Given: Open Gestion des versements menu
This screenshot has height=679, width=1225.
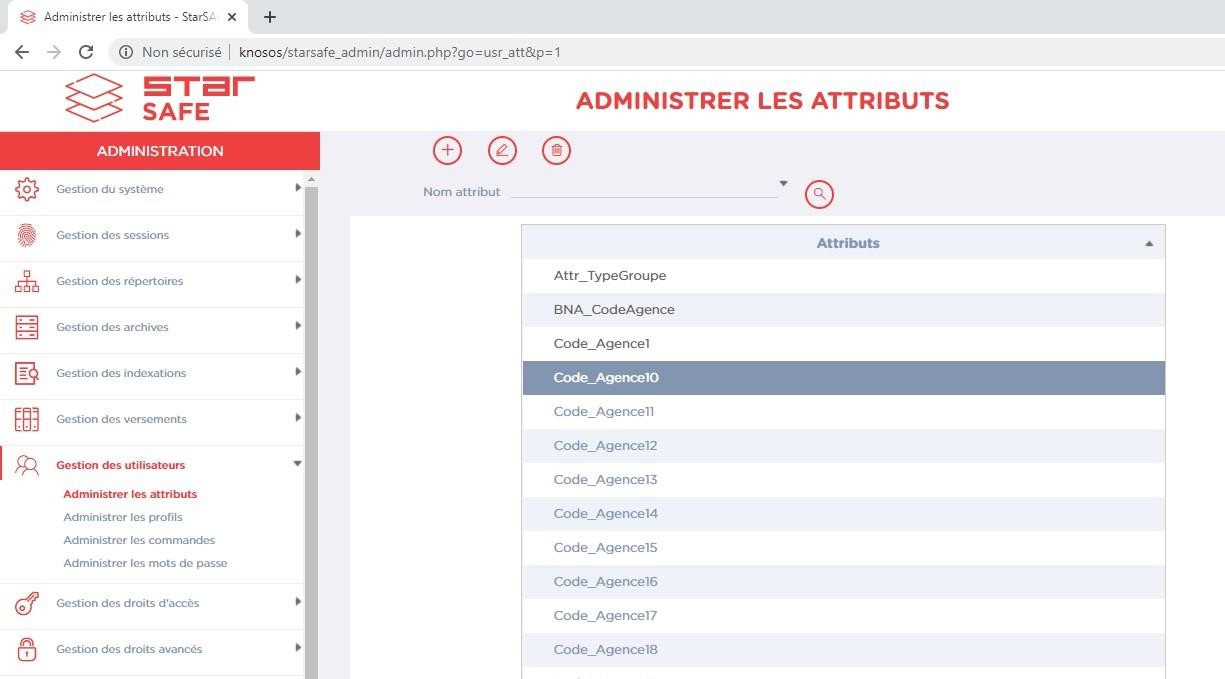Looking at the screenshot, I should [121, 419].
